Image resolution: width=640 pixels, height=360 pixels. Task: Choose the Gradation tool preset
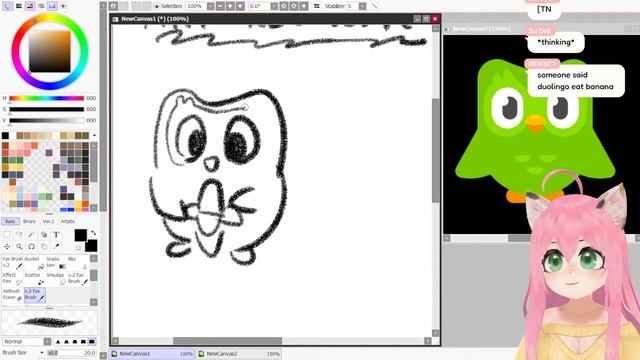(x=56, y=262)
